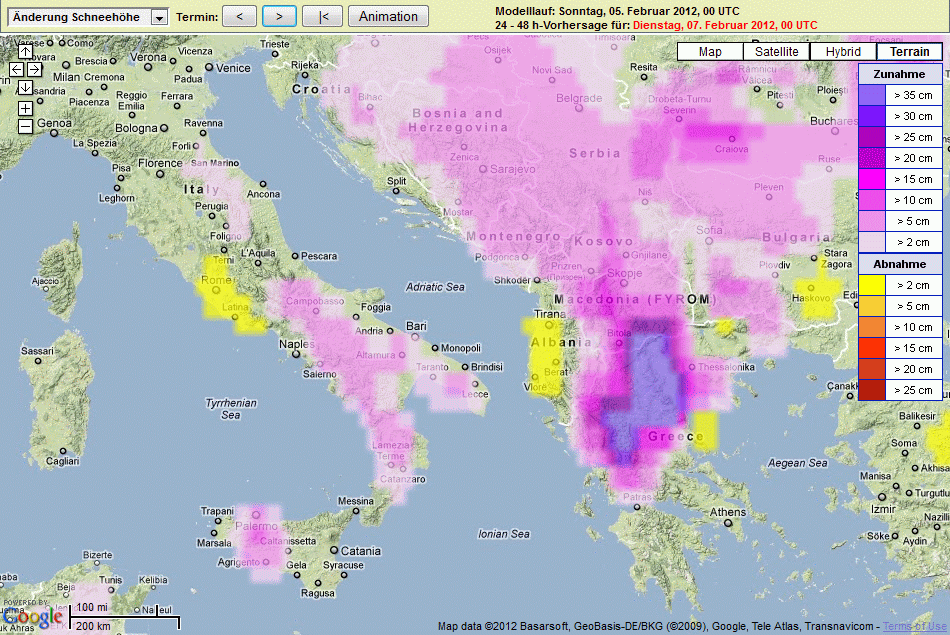The height and width of the screenshot is (635, 950).
Task: Jump to first Termin with |< button
Action: tap(322, 16)
